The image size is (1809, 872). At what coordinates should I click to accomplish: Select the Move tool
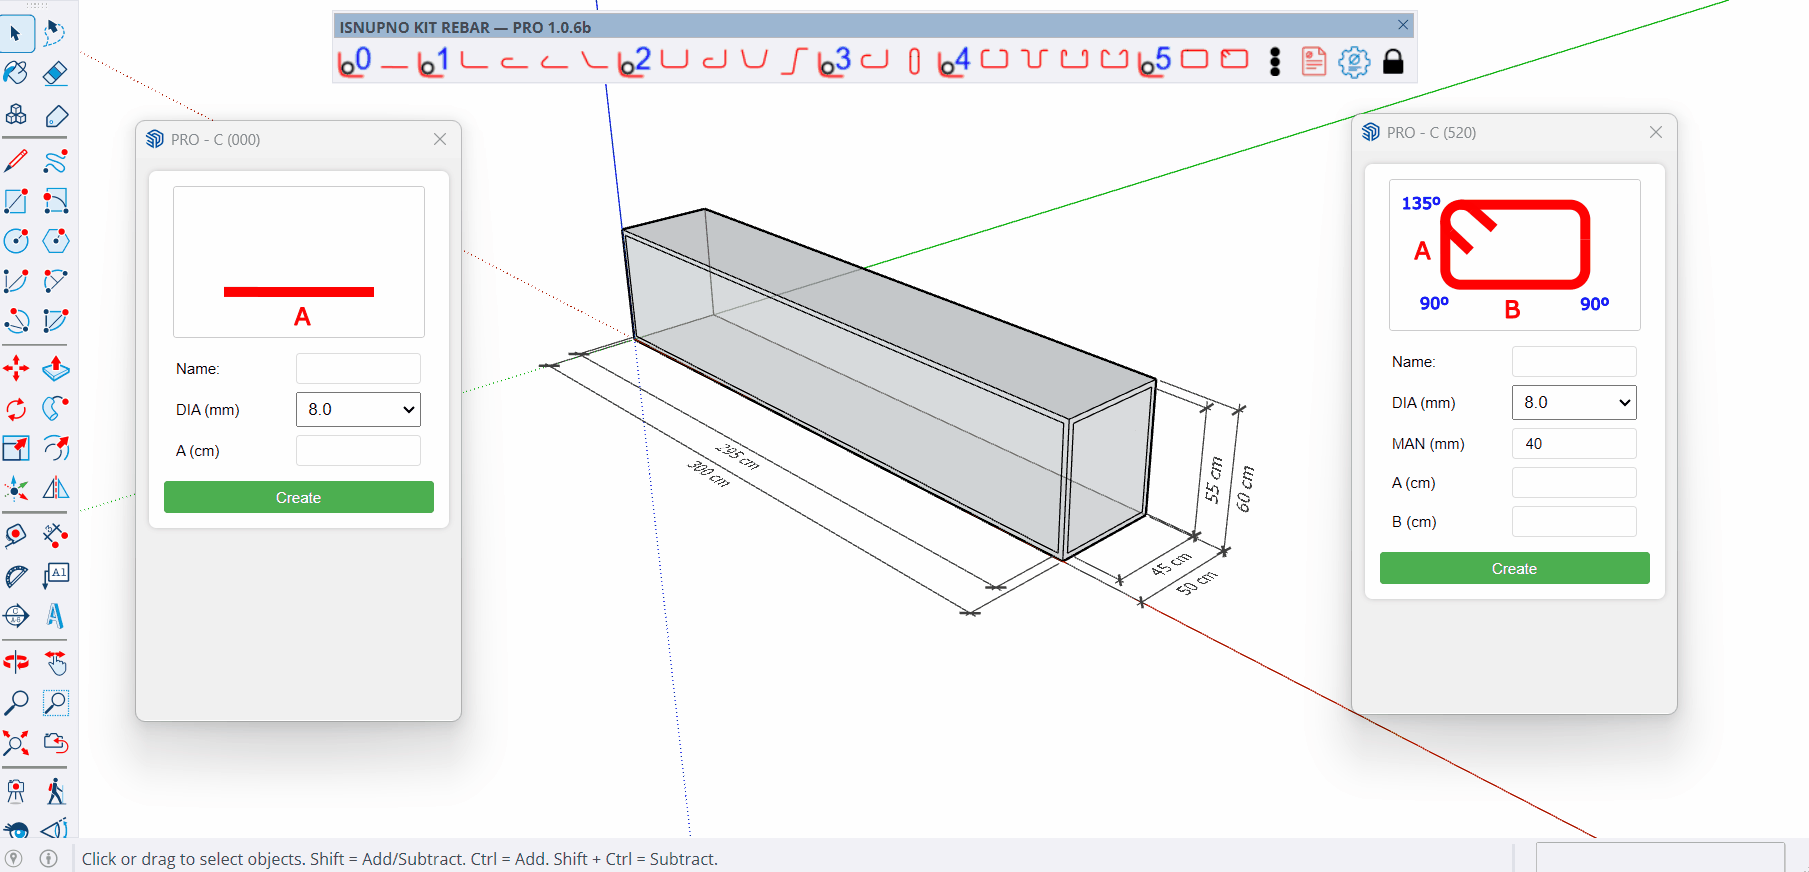[16, 369]
